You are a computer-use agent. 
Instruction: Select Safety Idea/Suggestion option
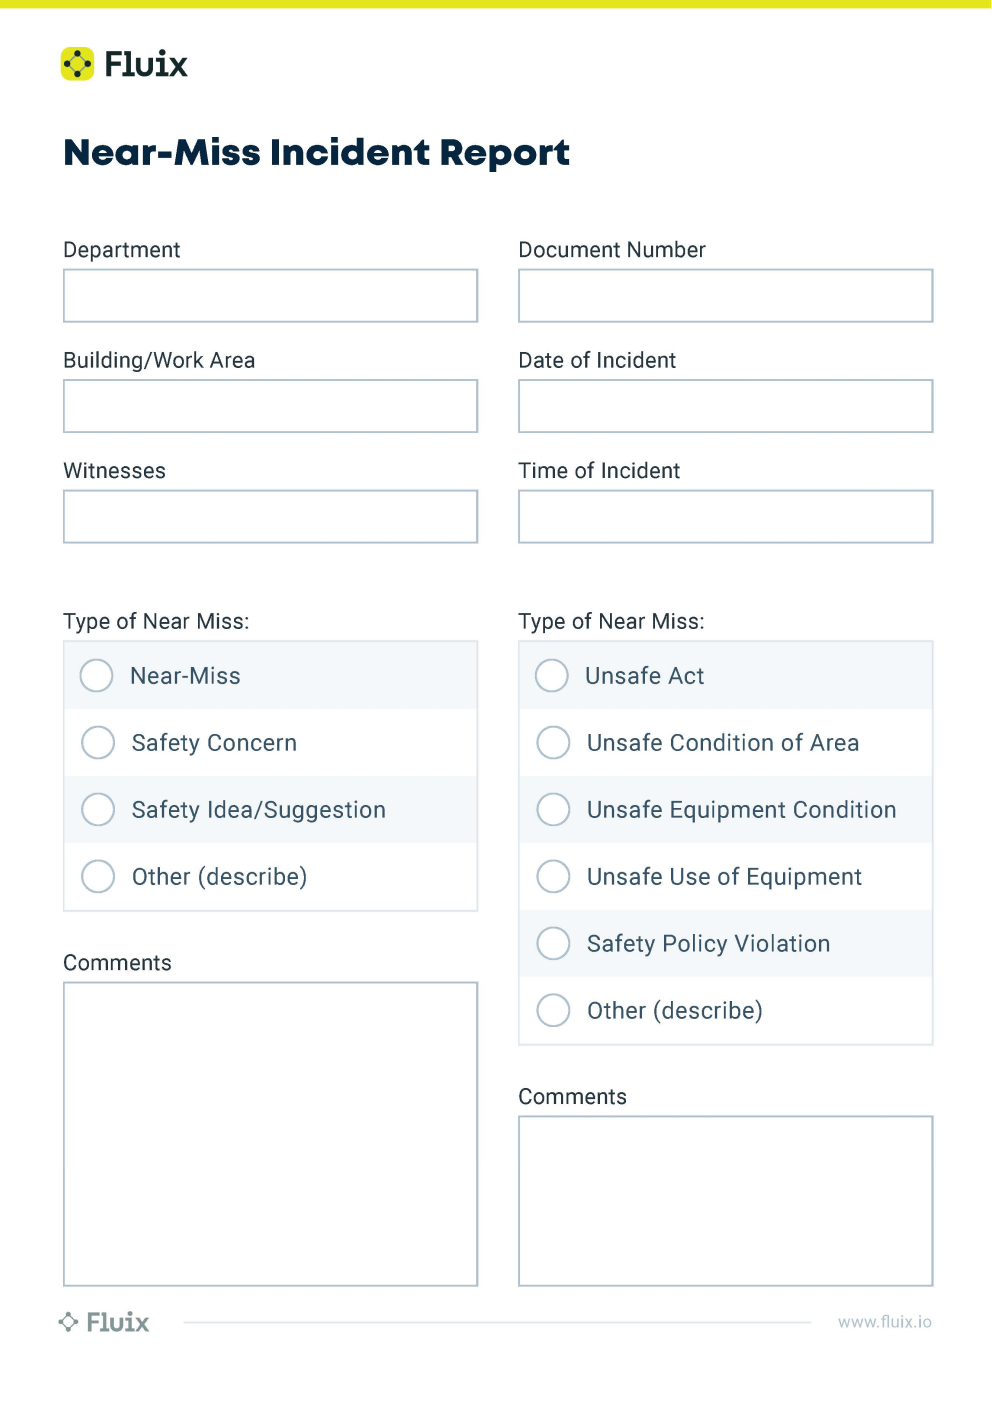click(x=98, y=810)
